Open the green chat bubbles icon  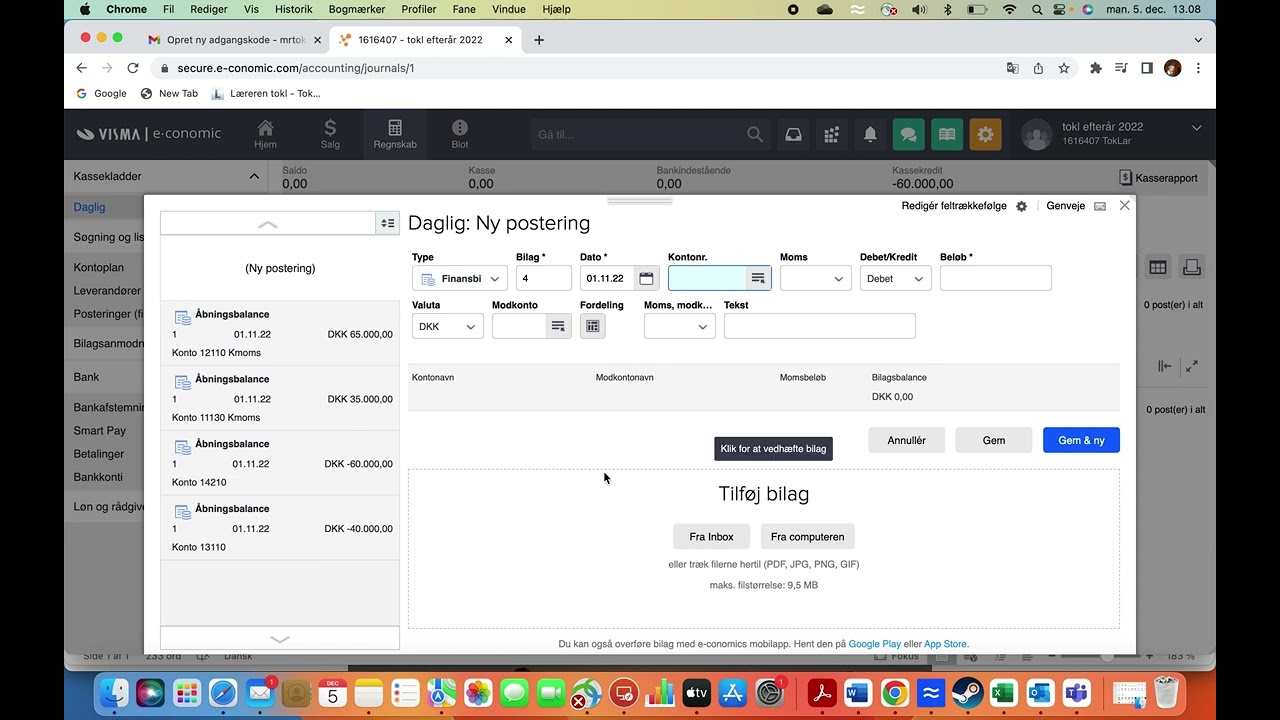click(908, 134)
